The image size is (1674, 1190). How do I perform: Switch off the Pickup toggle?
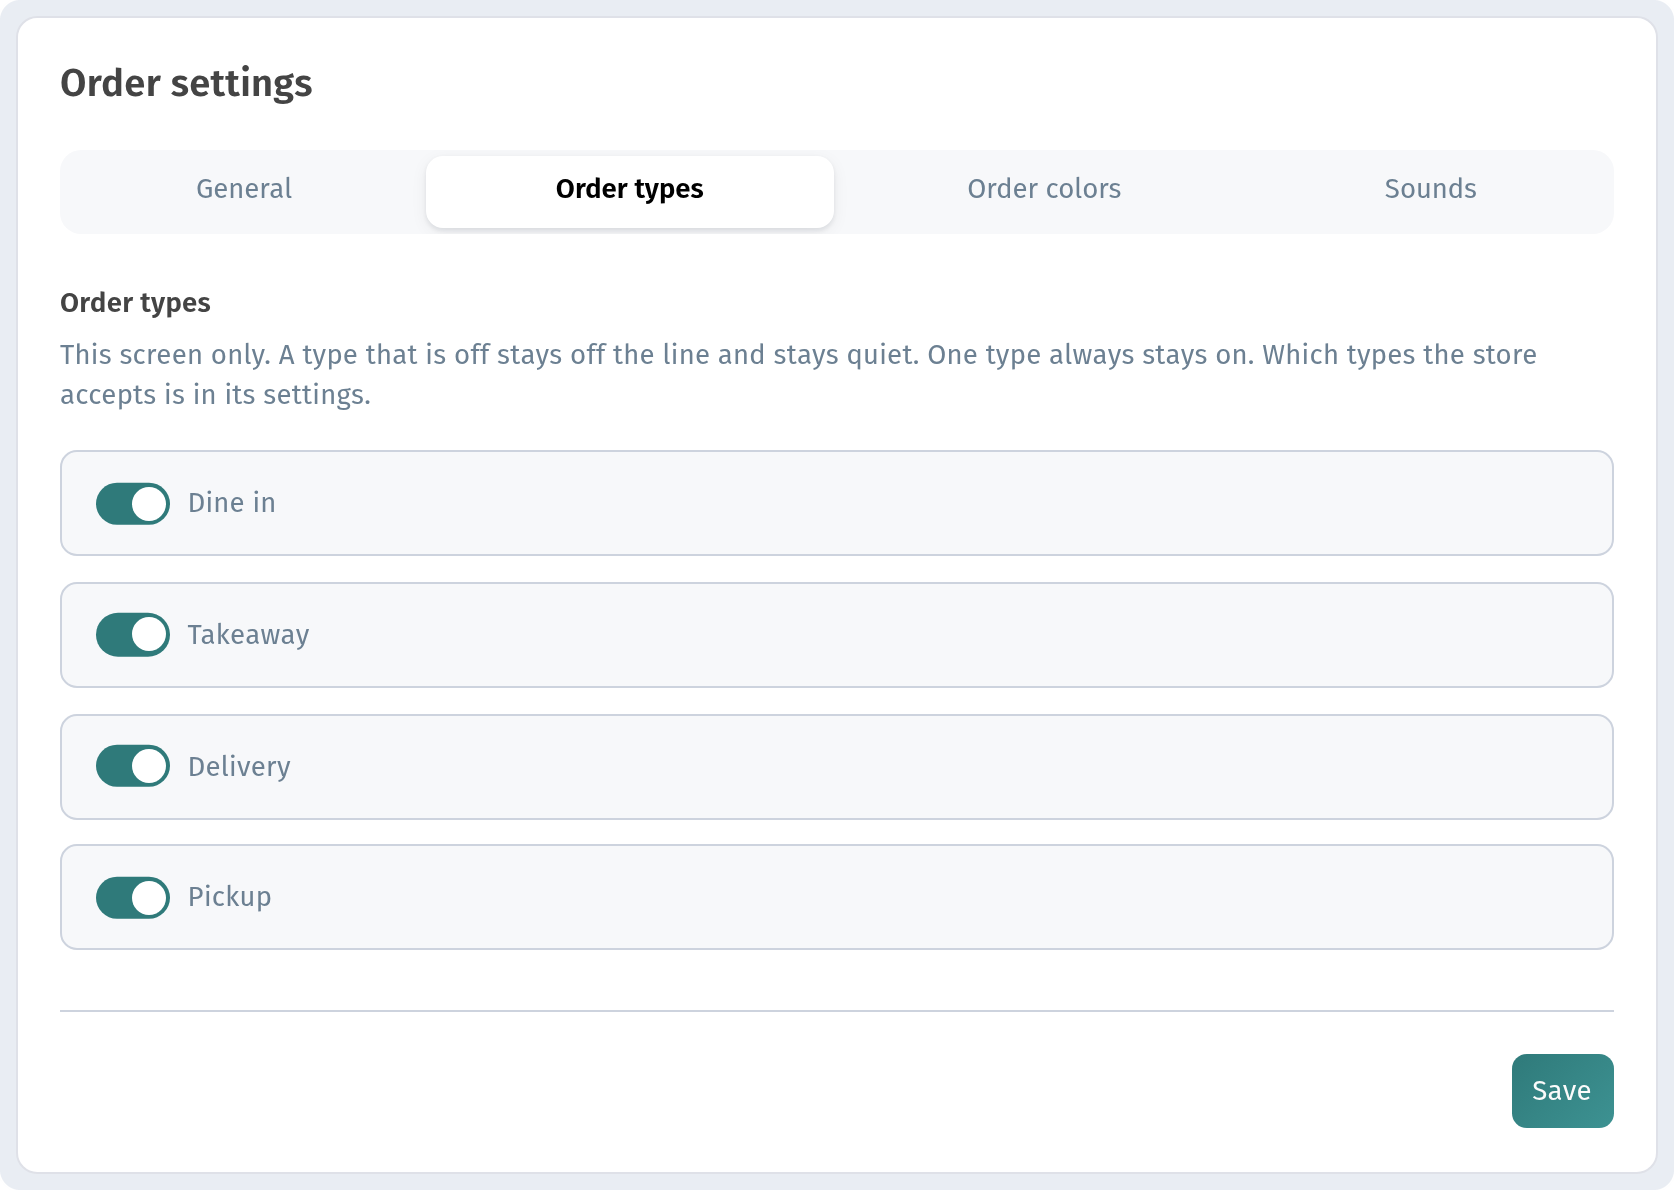click(133, 897)
